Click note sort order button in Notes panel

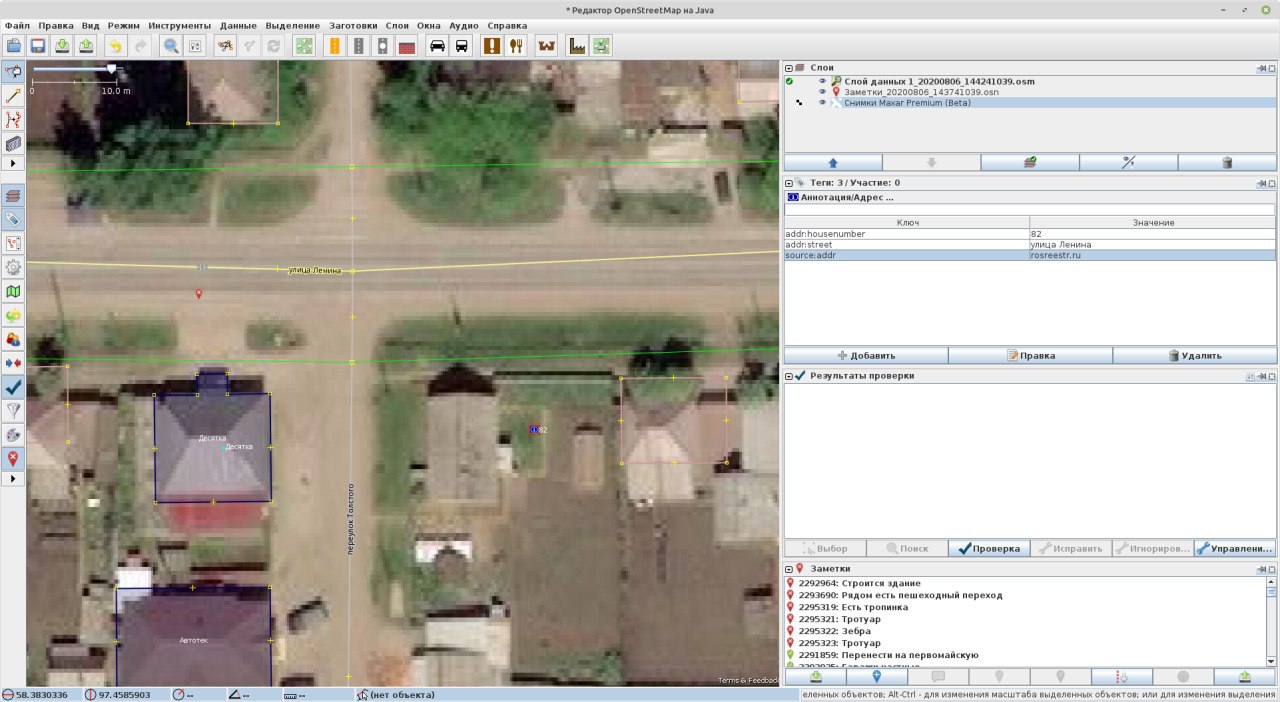[x=1122, y=677]
